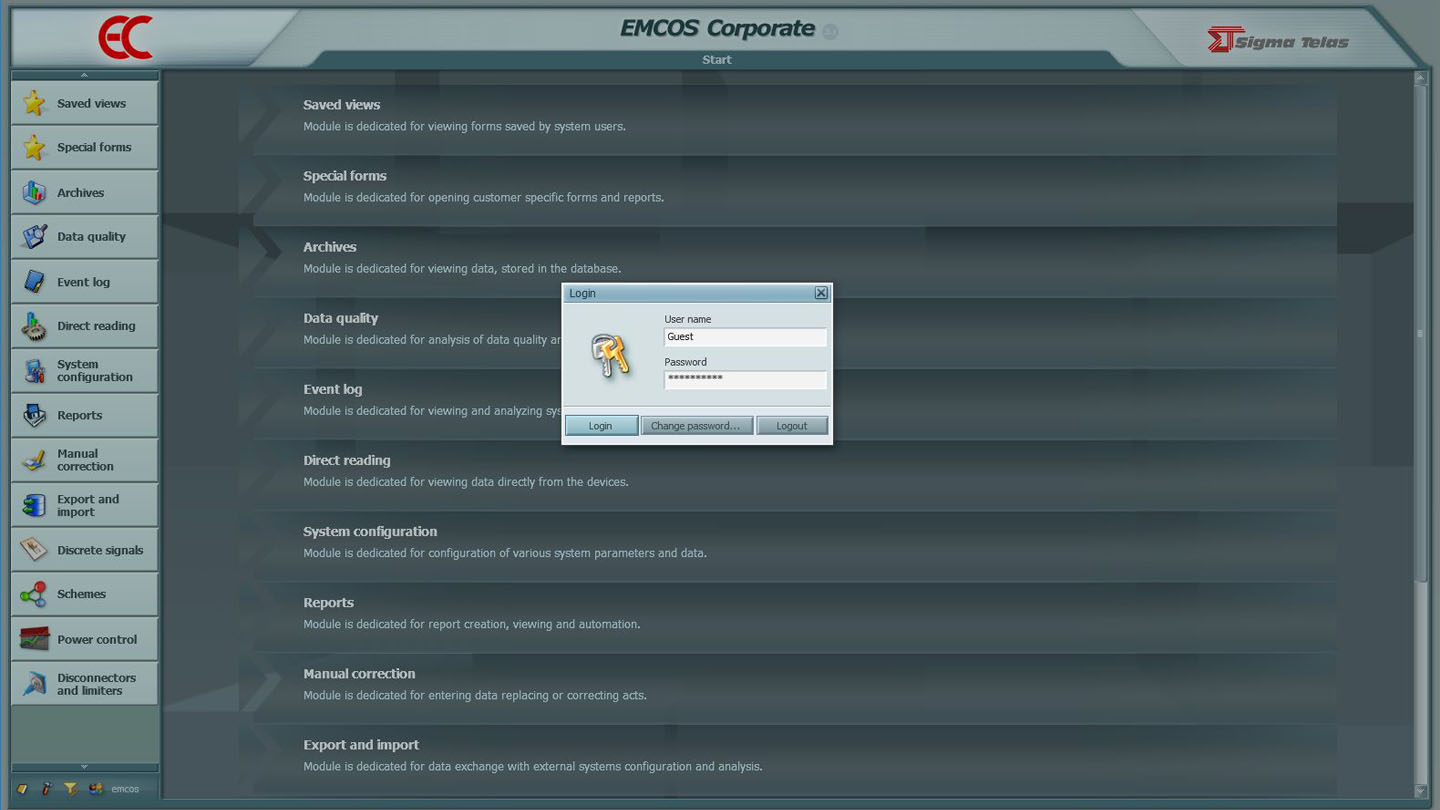Open the Export and import sidebar module

click(x=85, y=505)
